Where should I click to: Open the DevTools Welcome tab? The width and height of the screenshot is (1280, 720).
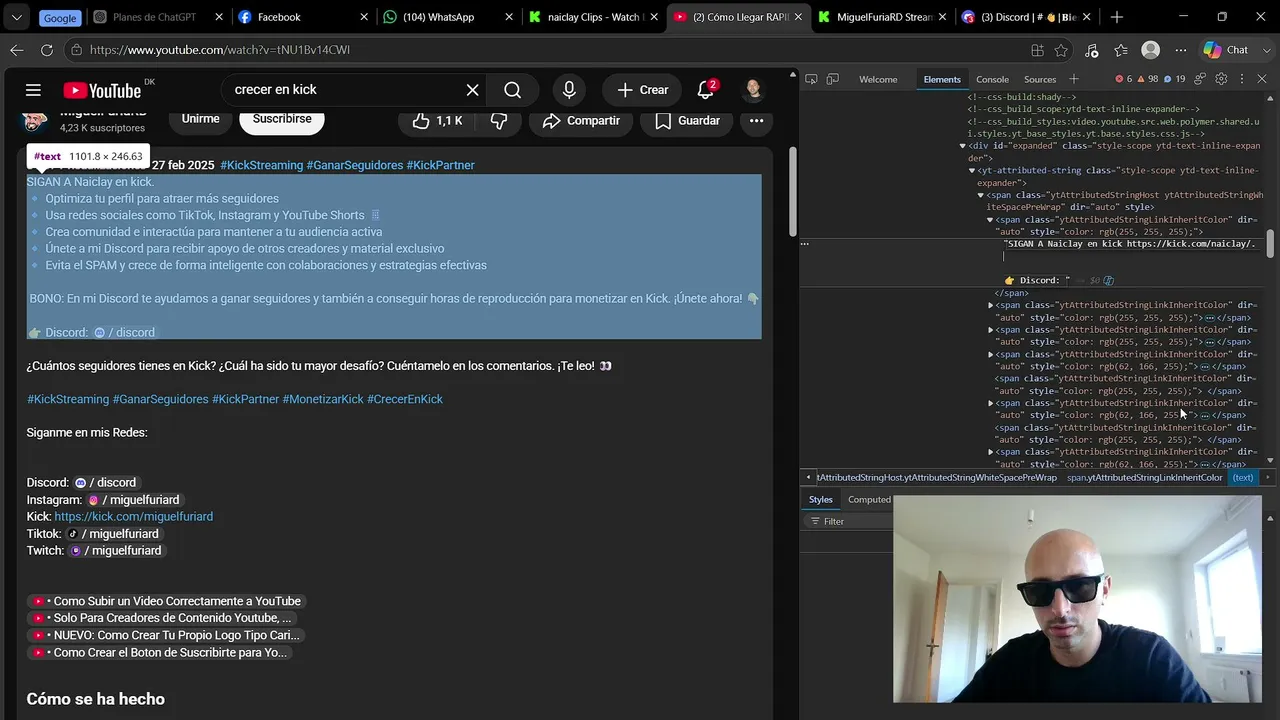pos(879,79)
